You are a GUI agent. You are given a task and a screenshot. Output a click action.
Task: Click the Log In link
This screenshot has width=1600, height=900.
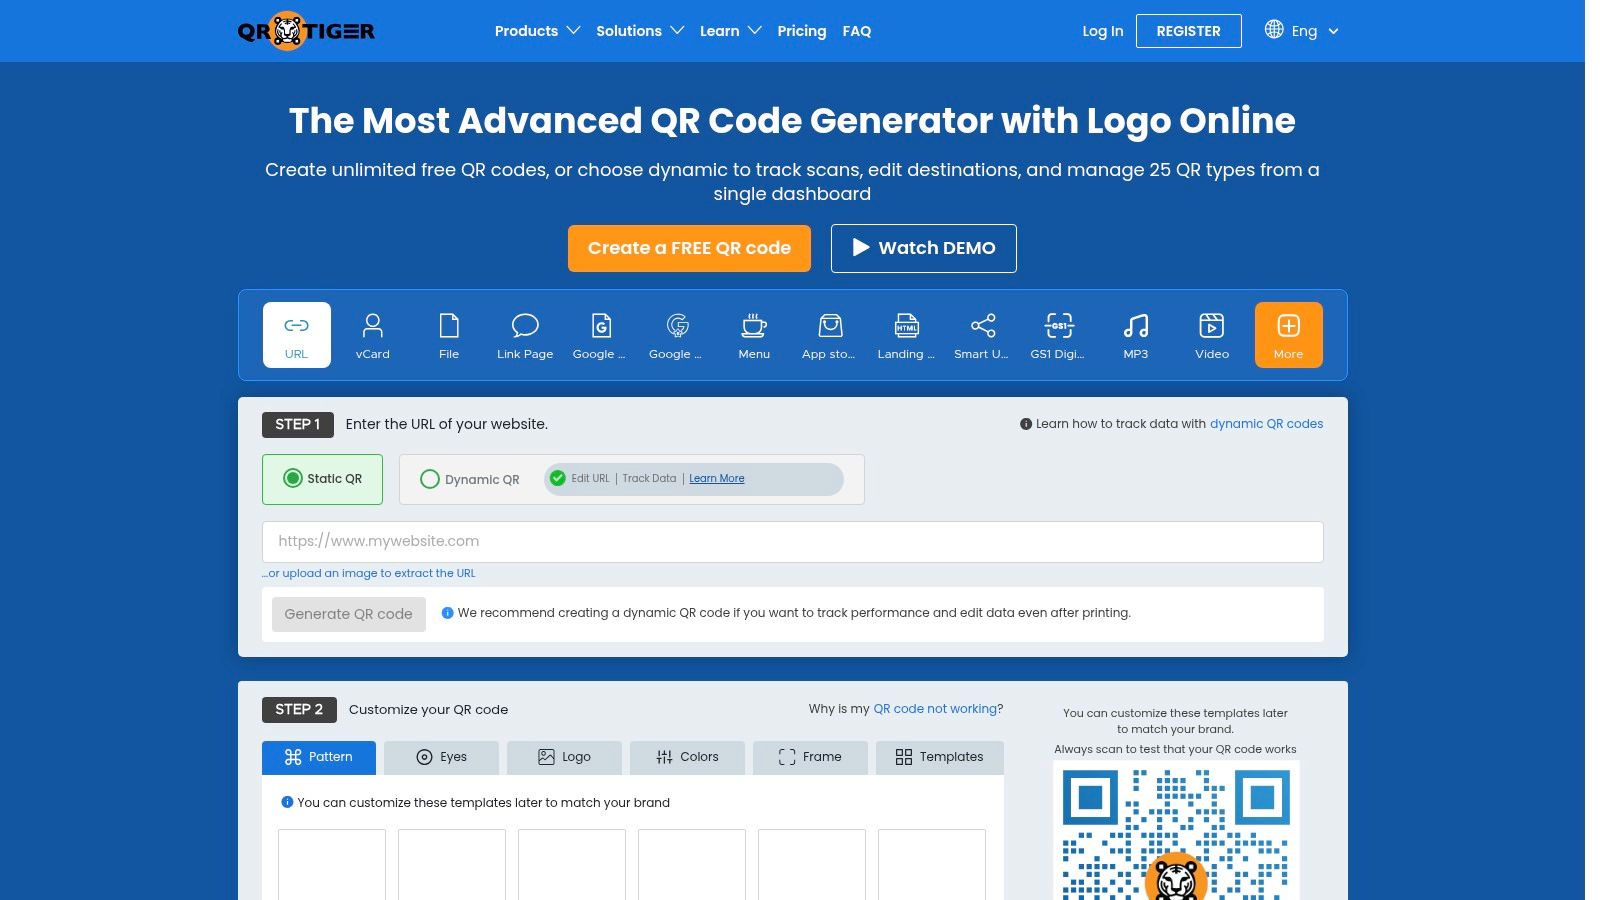(x=1103, y=31)
